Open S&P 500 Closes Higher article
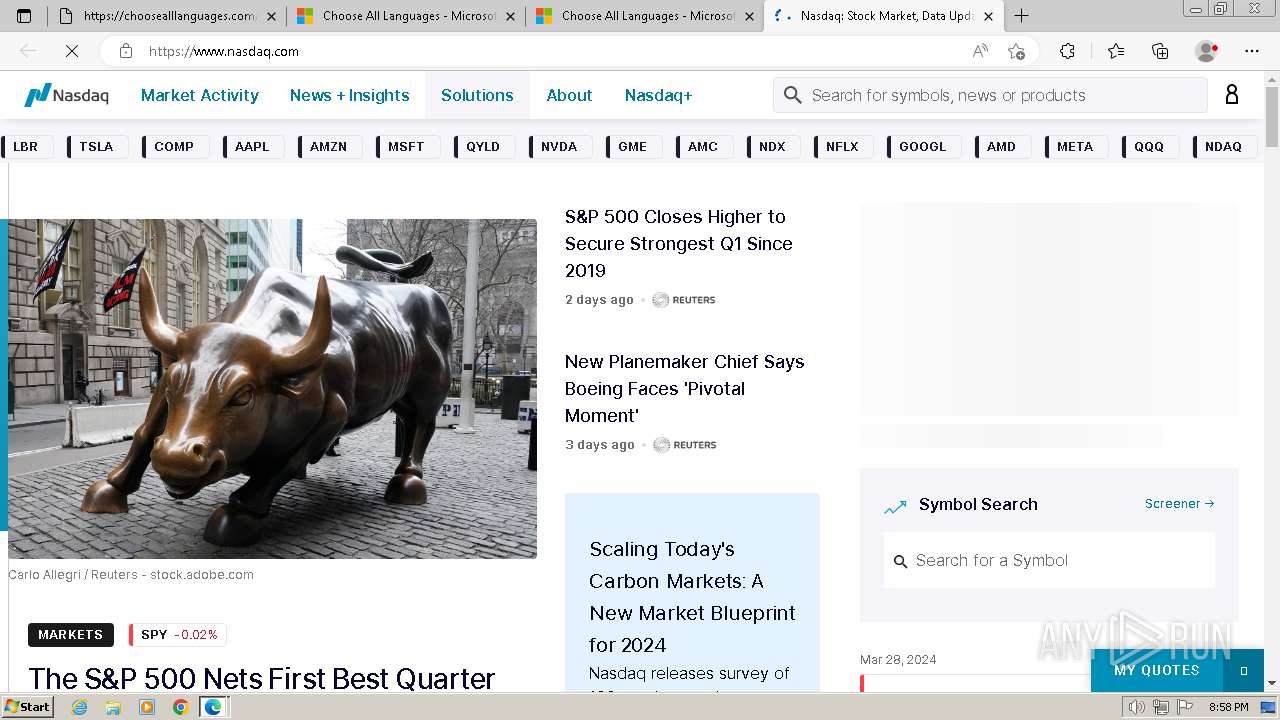This screenshot has height=720, width=1280. (679, 244)
